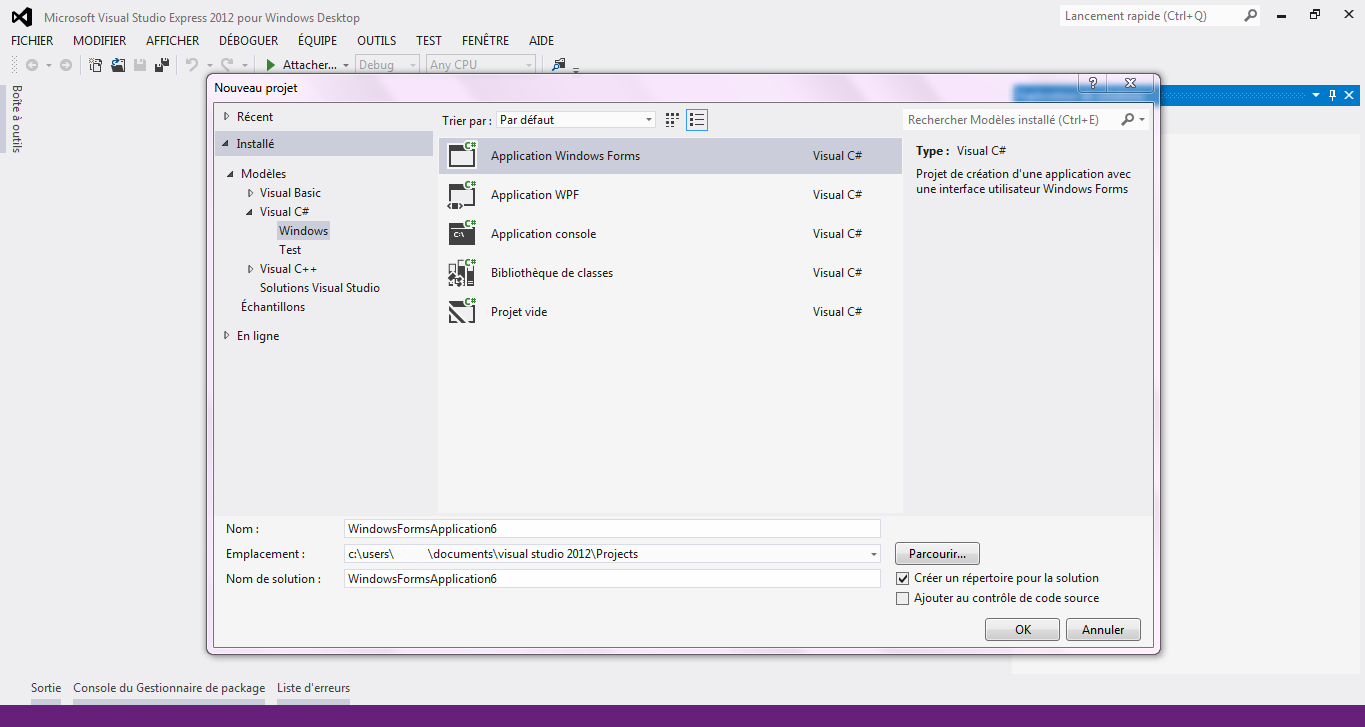Click the Nom project name field

coord(612,529)
